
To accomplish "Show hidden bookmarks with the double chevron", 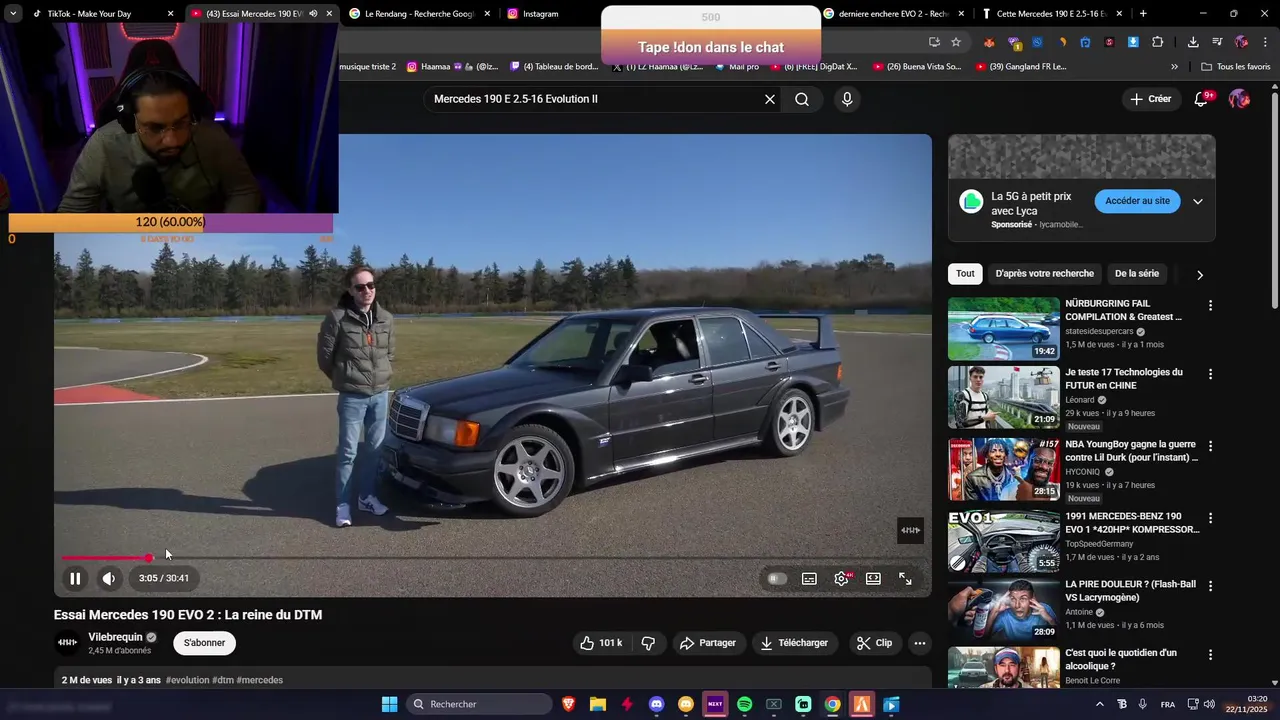I will [x=1174, y=67].
